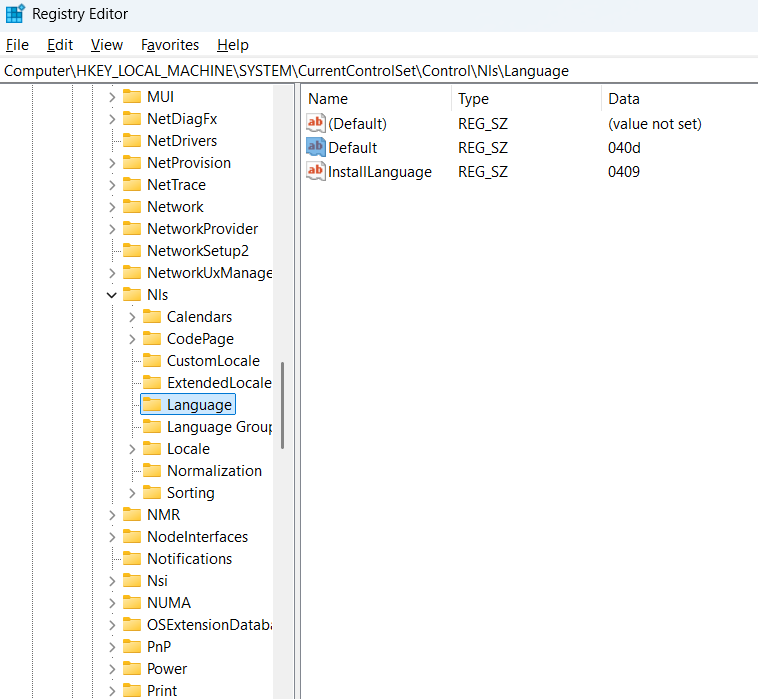Click the registry path address bar
The height and width of the screenshot is (699, 758).
pyautogui.click(x=379, y=71)
